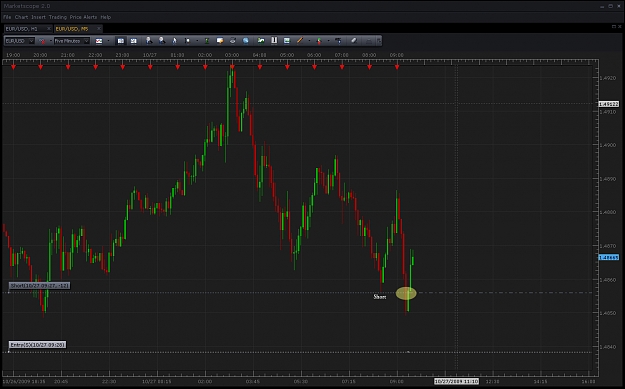Close the EUR/USD, H1 chart tab
Viewport: 625px width, 389px height.
click(49, 29)
